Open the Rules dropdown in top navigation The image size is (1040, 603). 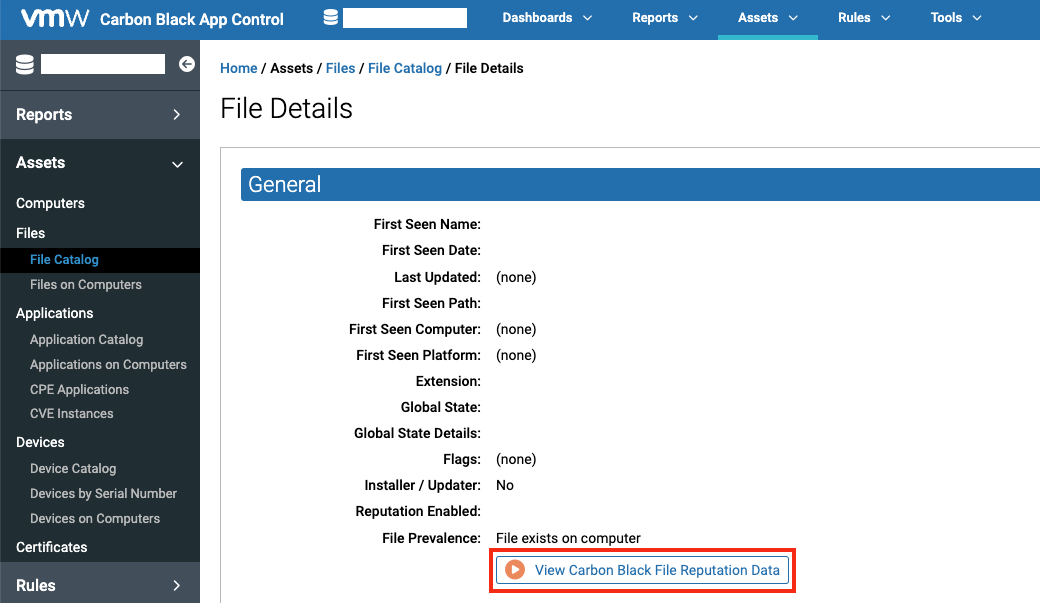click(864, 18)
